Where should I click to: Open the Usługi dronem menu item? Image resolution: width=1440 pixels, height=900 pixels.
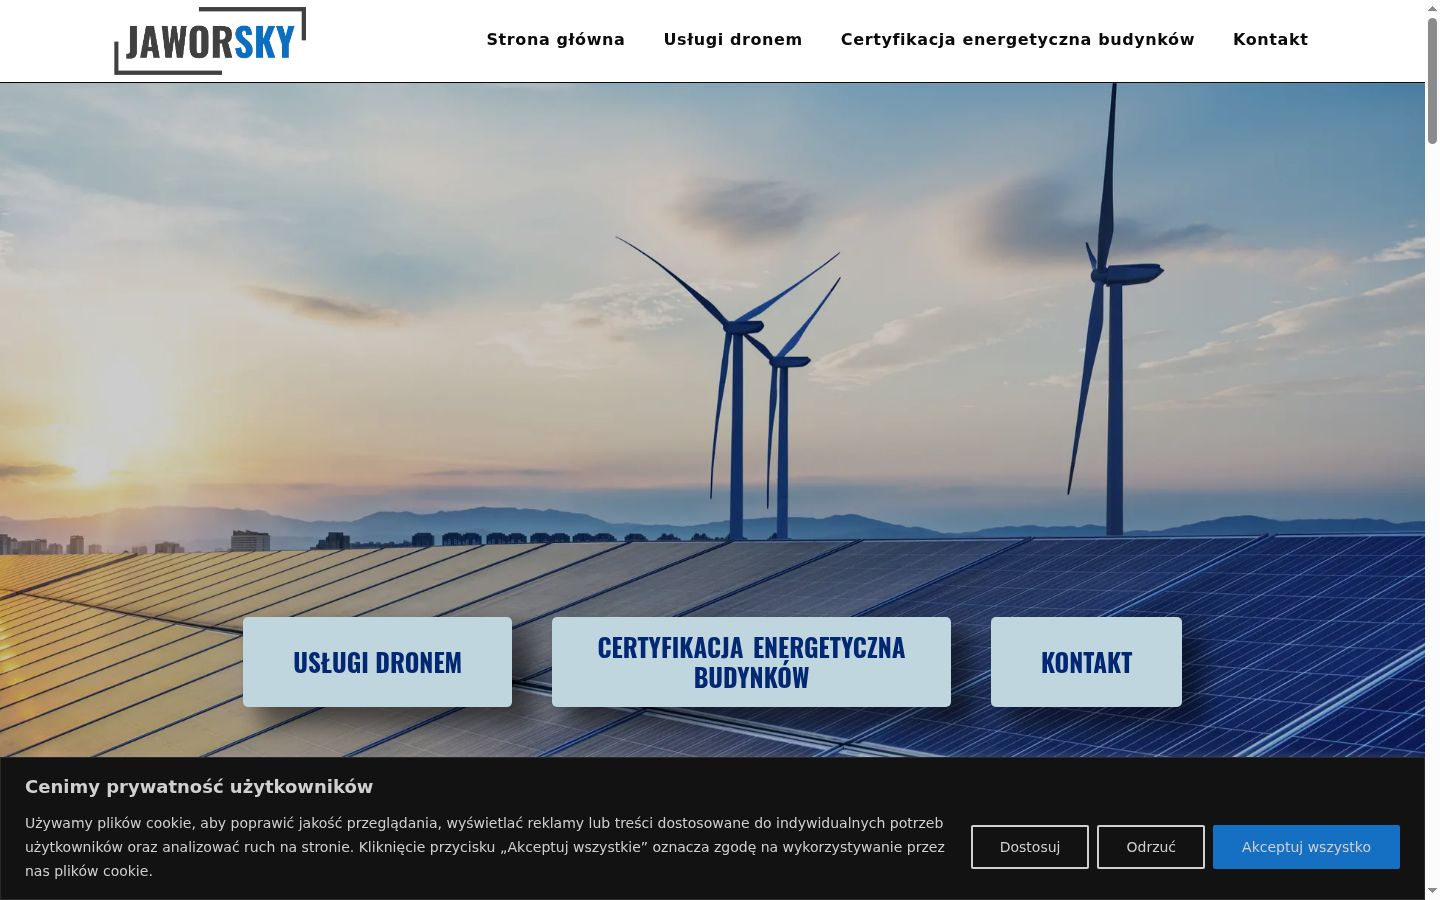(733, 40)
